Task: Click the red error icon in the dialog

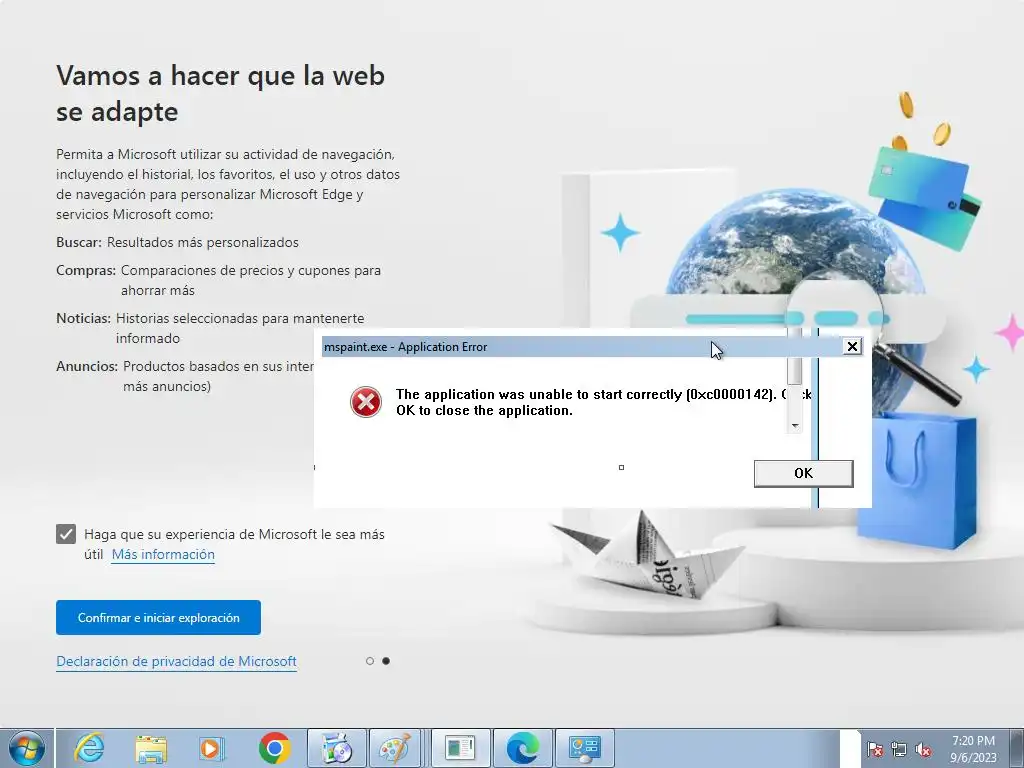Action: [366, 402]
